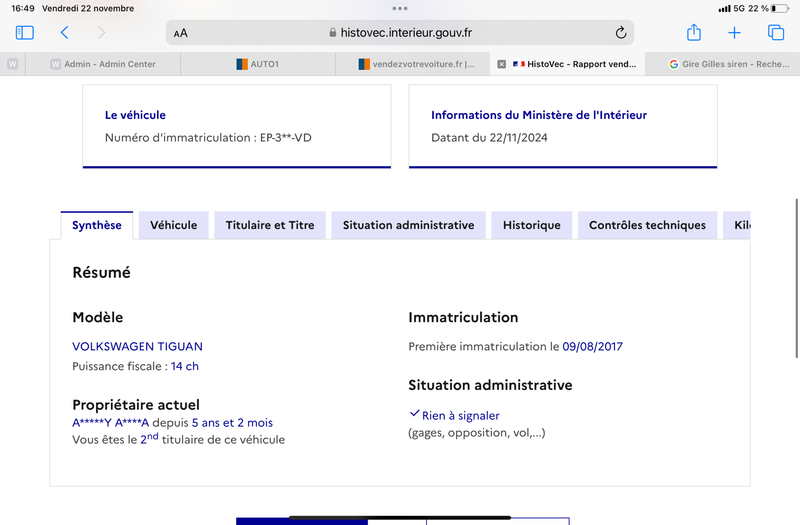
Task: Open the Historique tab
Action: click(532, 225)
